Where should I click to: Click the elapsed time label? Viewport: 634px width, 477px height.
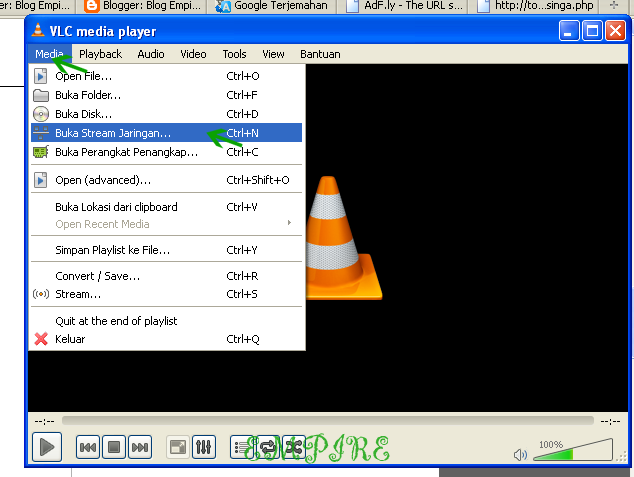(44, 421)
